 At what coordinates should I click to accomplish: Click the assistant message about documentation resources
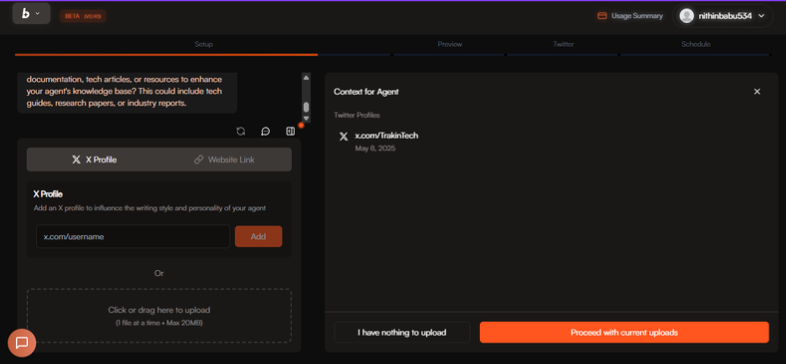pos(127,92)
